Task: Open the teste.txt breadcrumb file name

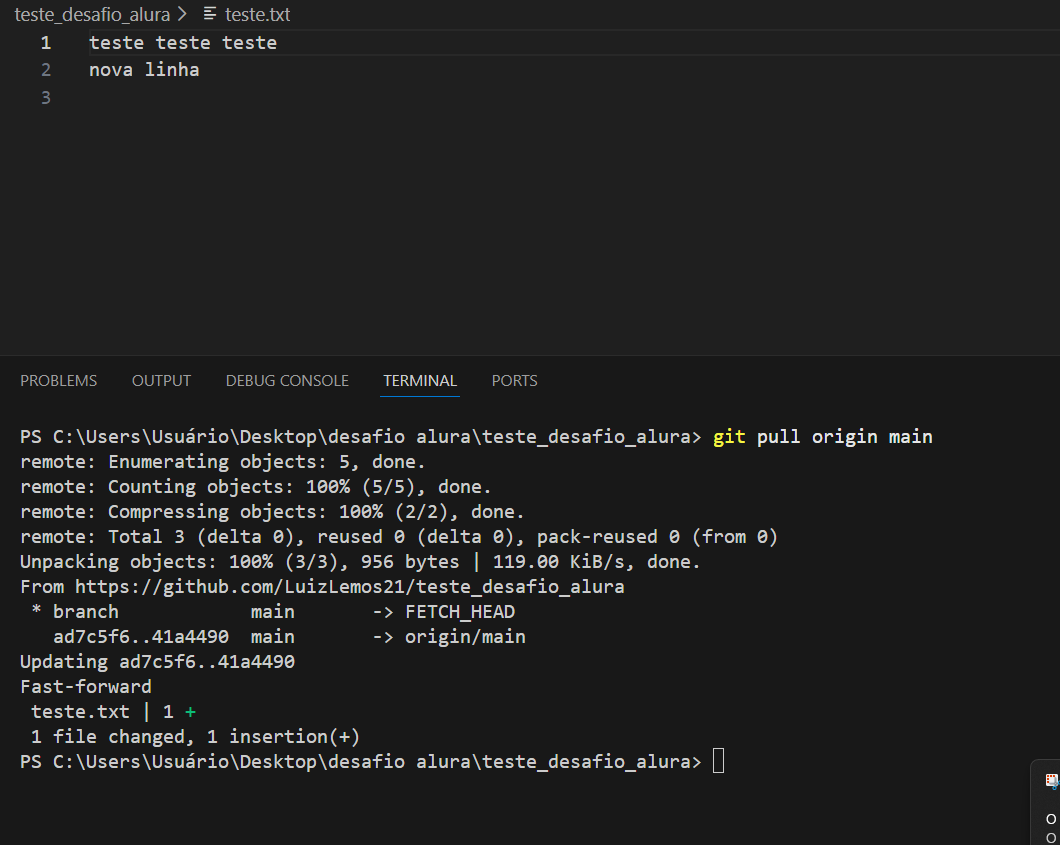Action: (258, 14)
